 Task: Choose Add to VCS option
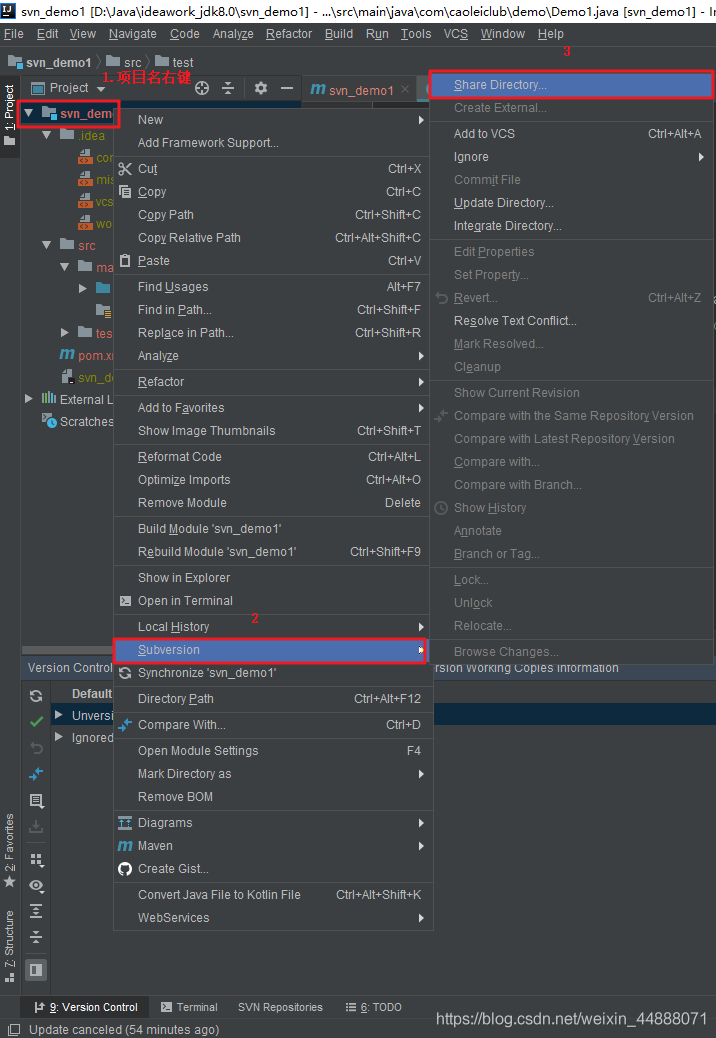click(572, 134)
